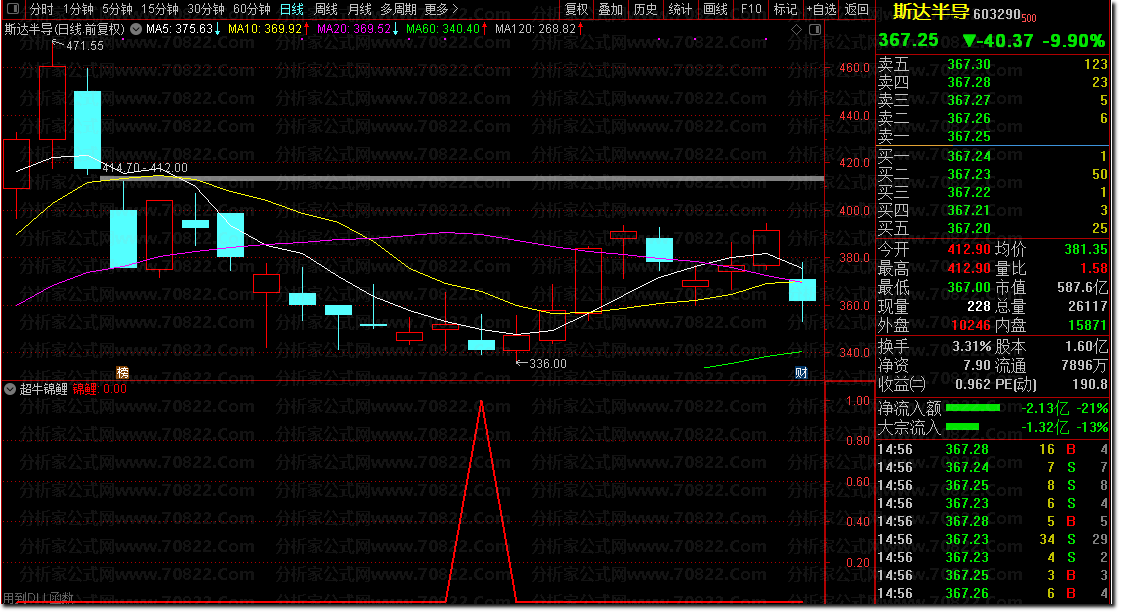Click the 榜 badge marker on chart
The image size is (1121, 612).
(x=122, y=372)
